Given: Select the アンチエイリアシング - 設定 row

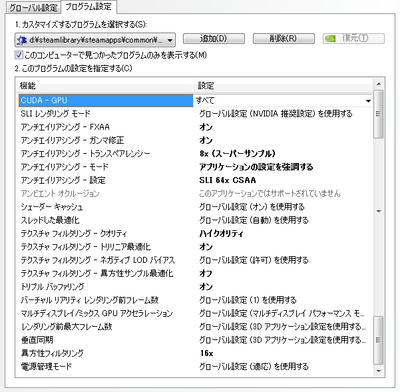Looking at the screenshot, I should point(195,180).
